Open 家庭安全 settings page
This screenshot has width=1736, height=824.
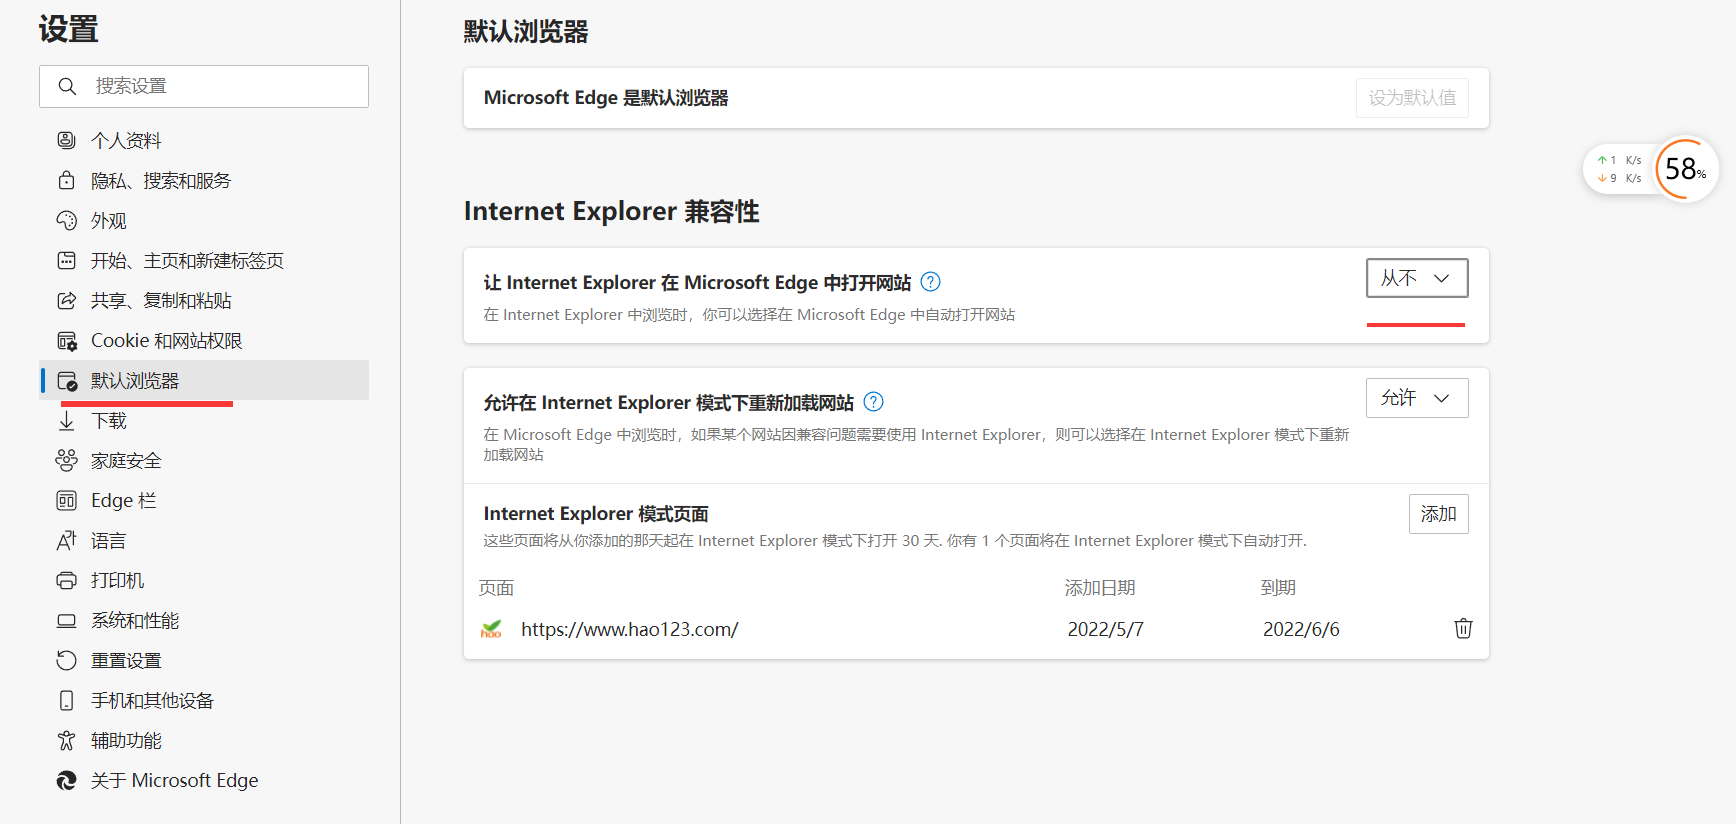[x=204, y=460]
